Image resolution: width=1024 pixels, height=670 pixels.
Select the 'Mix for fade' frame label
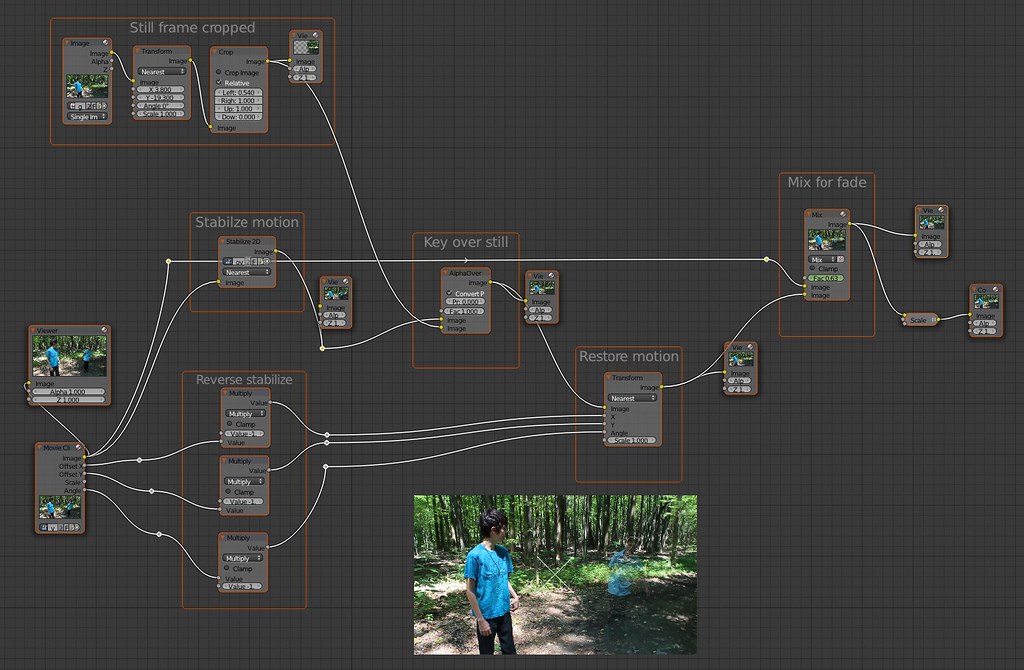[x=827, y=182]
